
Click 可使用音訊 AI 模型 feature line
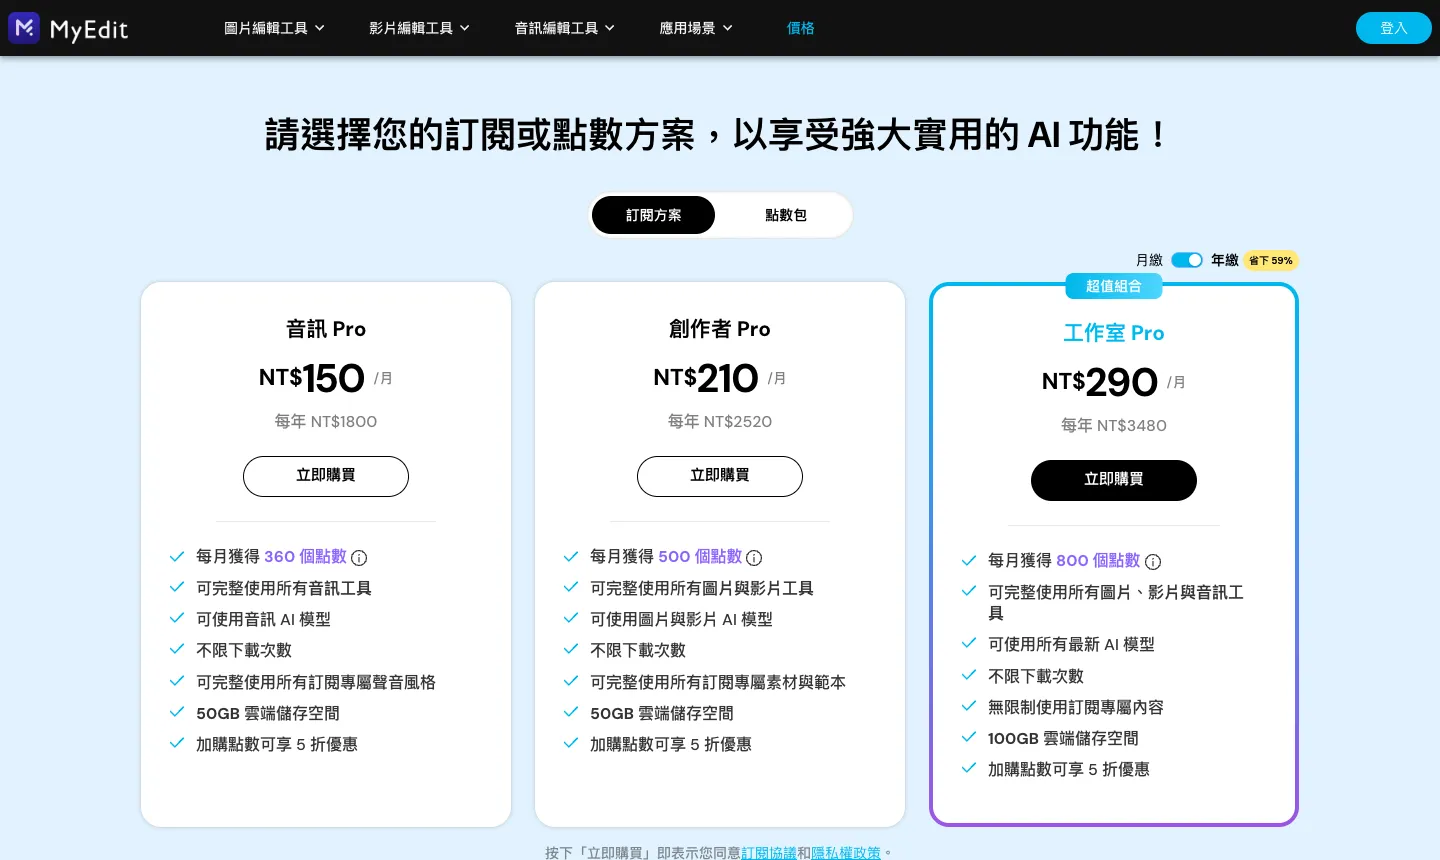point(263,620)
